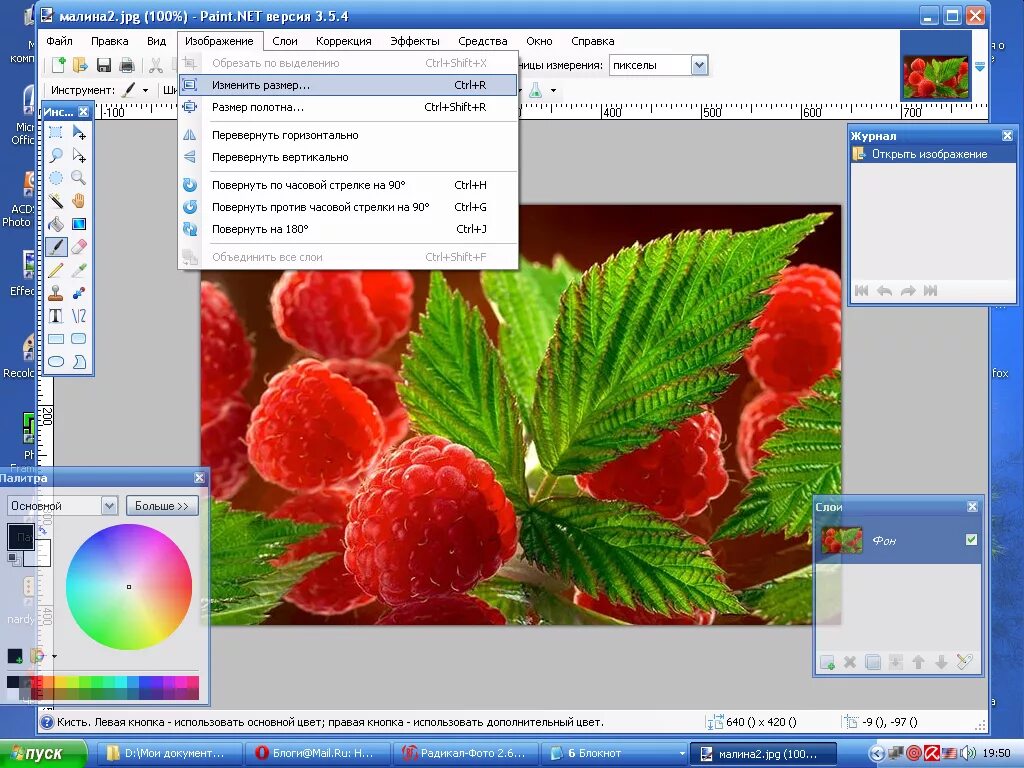Open the Эффекты menu

click(x=415, y=41)
